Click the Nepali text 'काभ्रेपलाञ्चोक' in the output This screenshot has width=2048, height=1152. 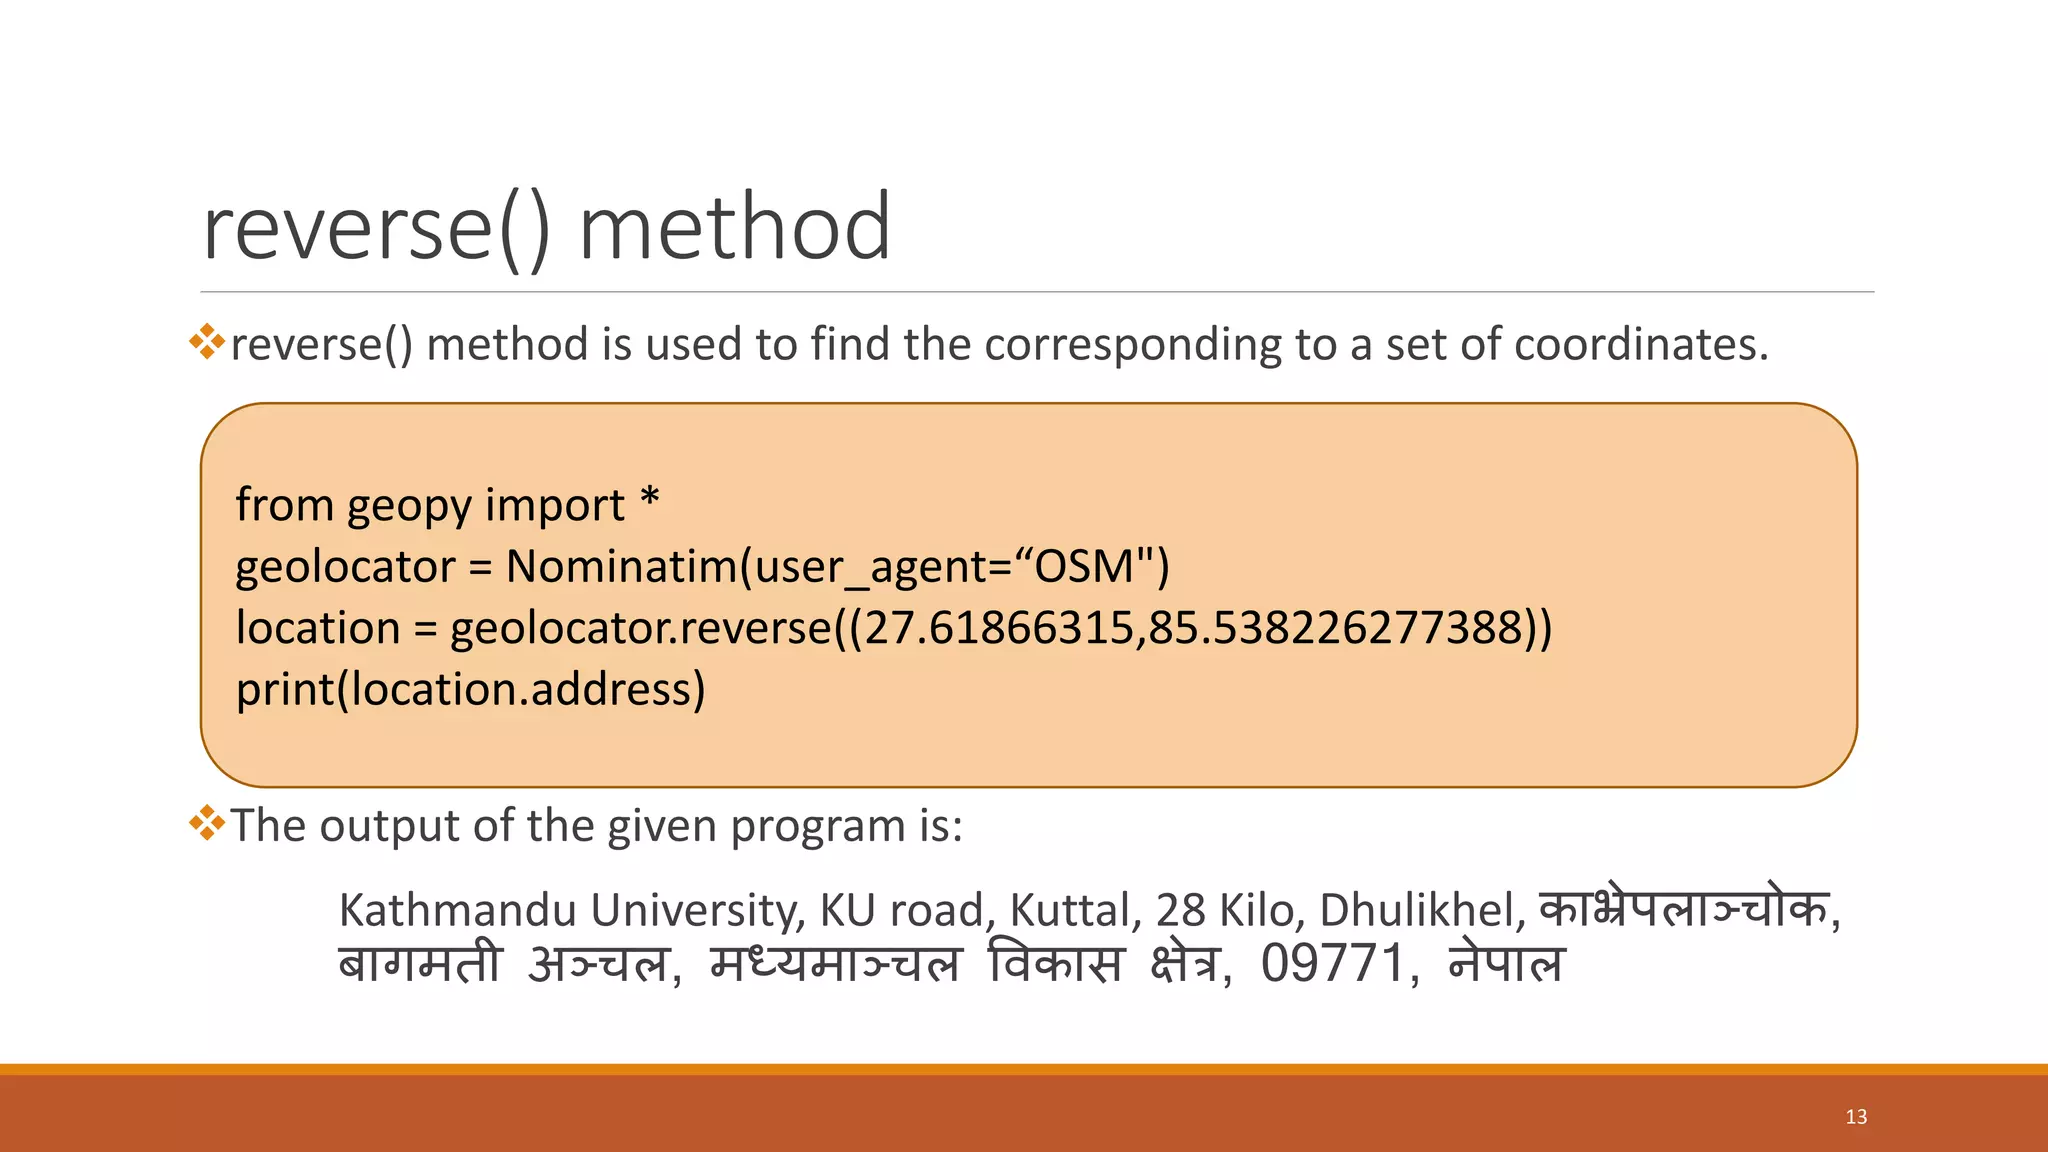tap(1684, 909)
